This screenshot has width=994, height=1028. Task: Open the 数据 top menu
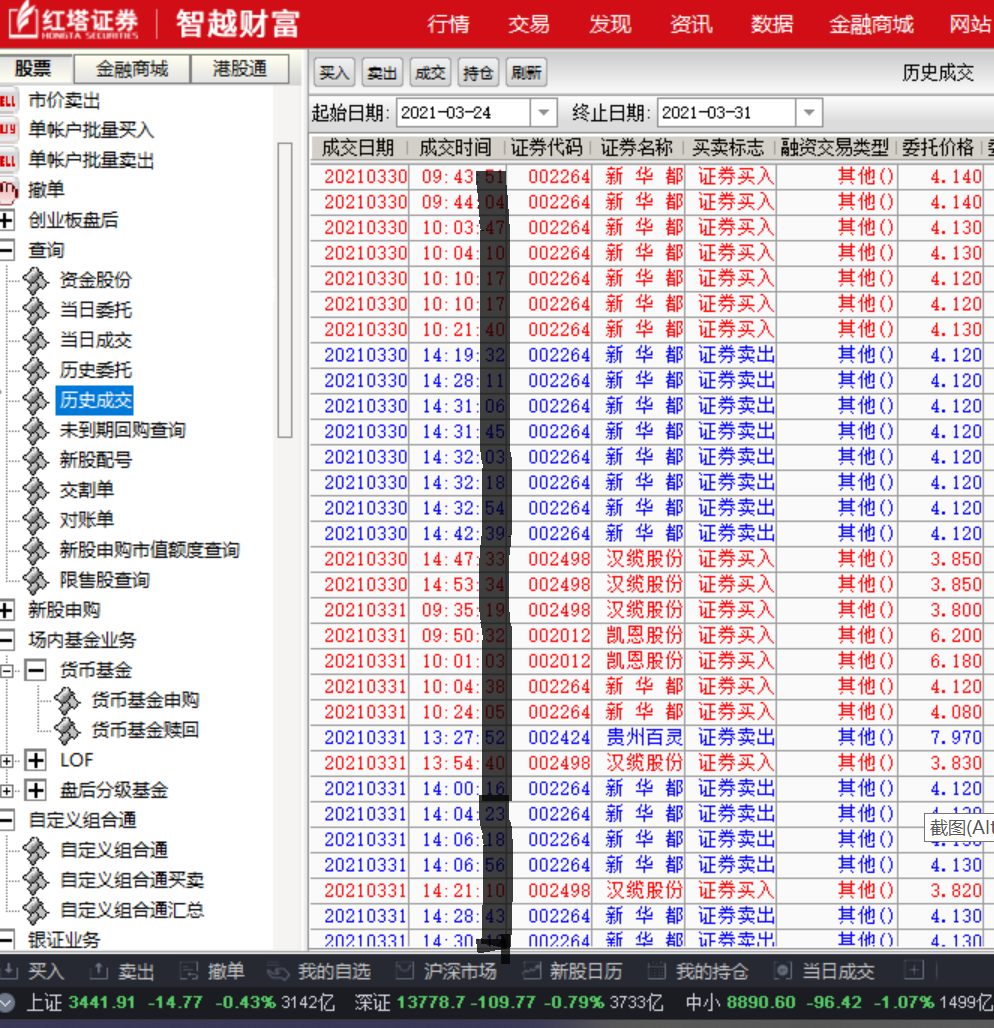point(772,25)
